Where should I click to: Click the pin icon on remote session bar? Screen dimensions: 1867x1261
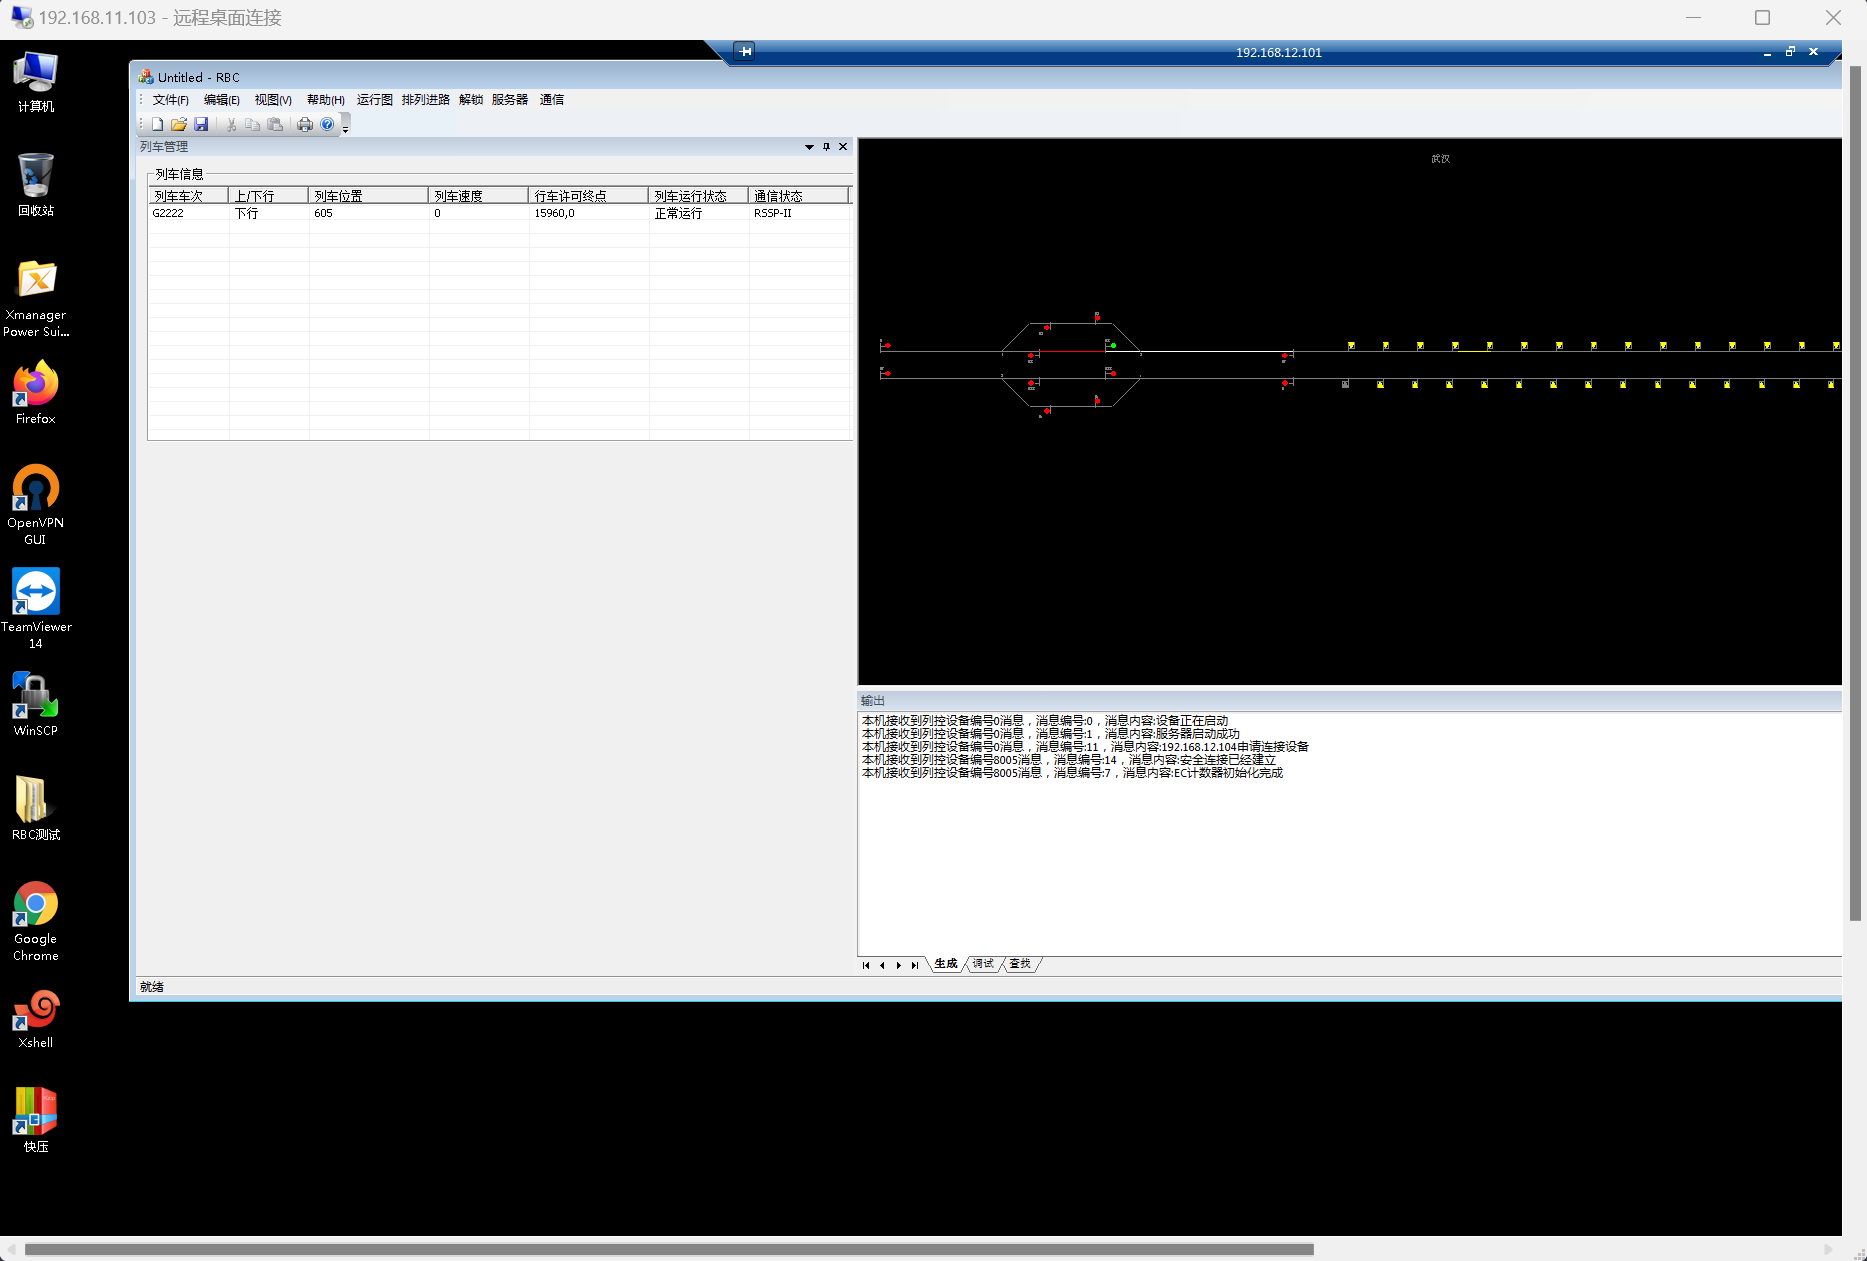click(x=745, y=52)
